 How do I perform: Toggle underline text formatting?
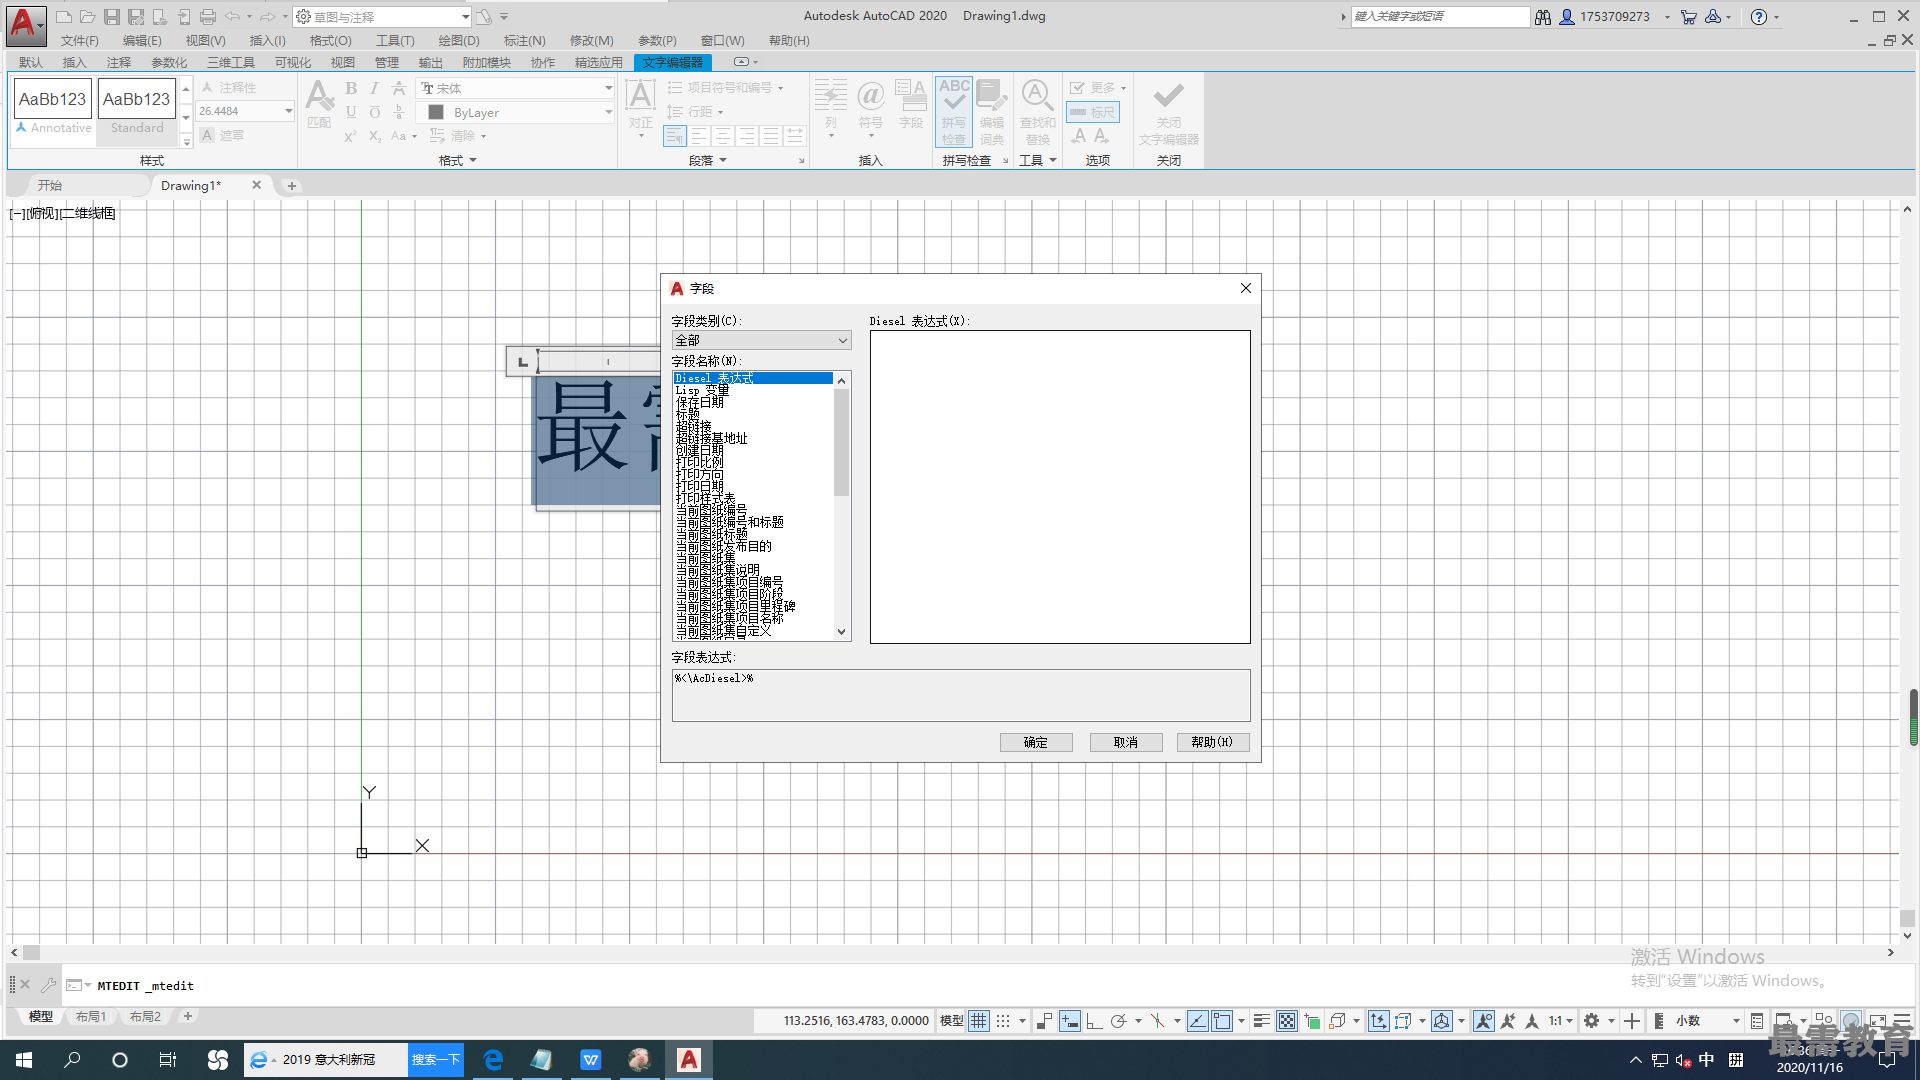point(351,112)
